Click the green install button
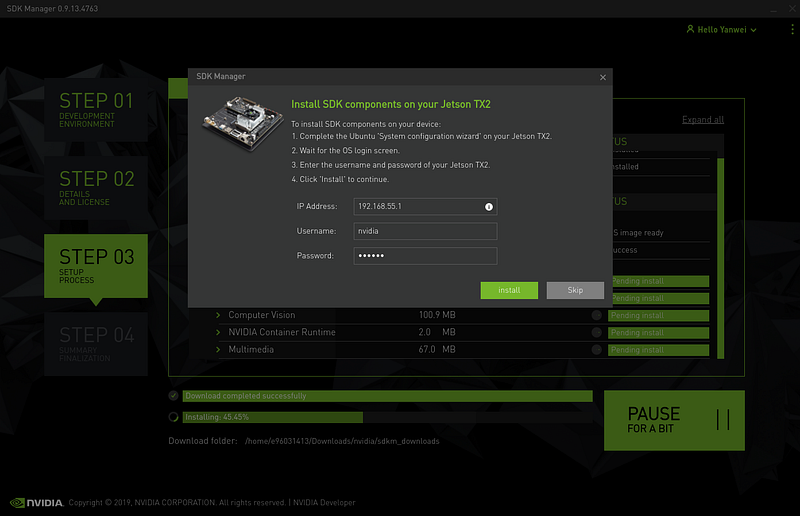 tap(509, 290)
